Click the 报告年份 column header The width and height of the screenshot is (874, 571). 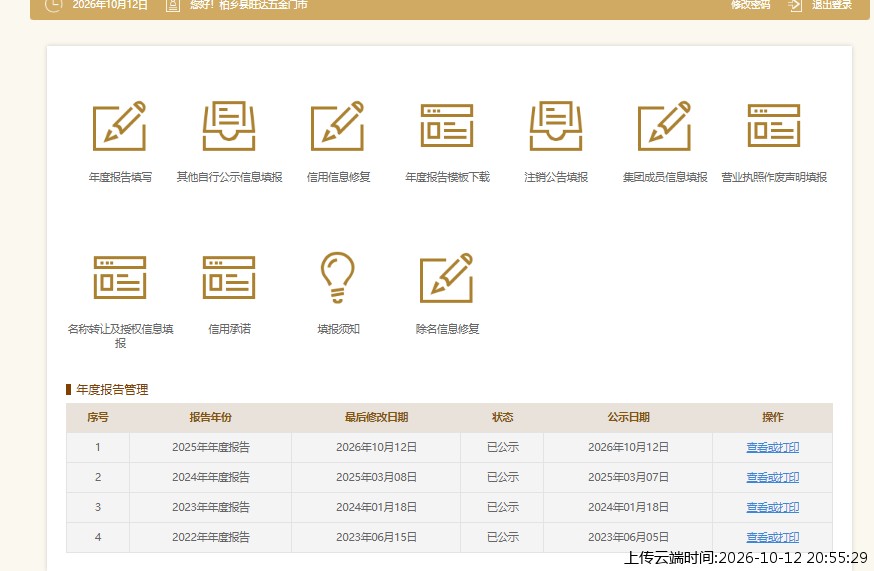tap(210, 417)
